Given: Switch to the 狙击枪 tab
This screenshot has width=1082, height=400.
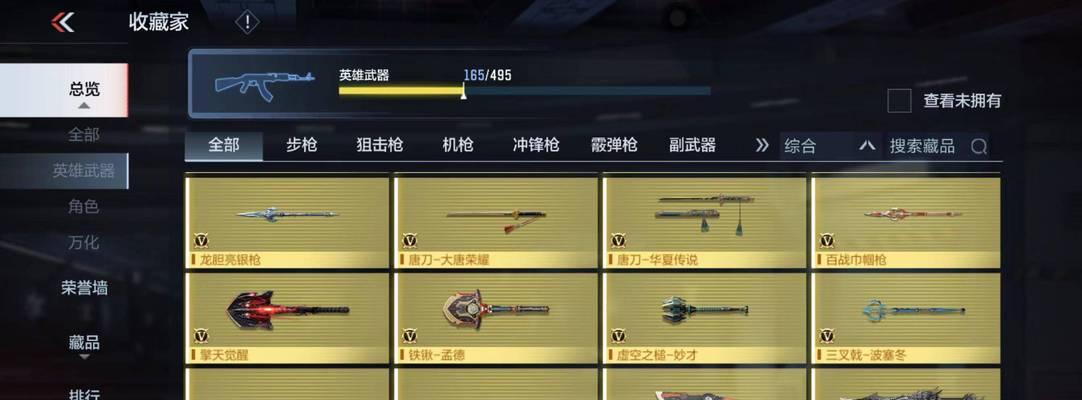Looking at the screenshot, I should (380, 146).
